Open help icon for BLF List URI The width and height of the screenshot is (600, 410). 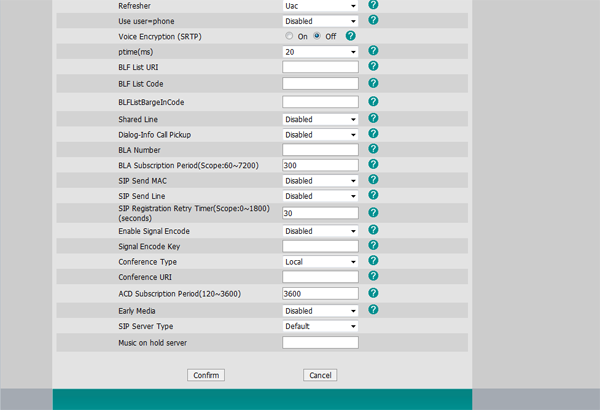373,66
